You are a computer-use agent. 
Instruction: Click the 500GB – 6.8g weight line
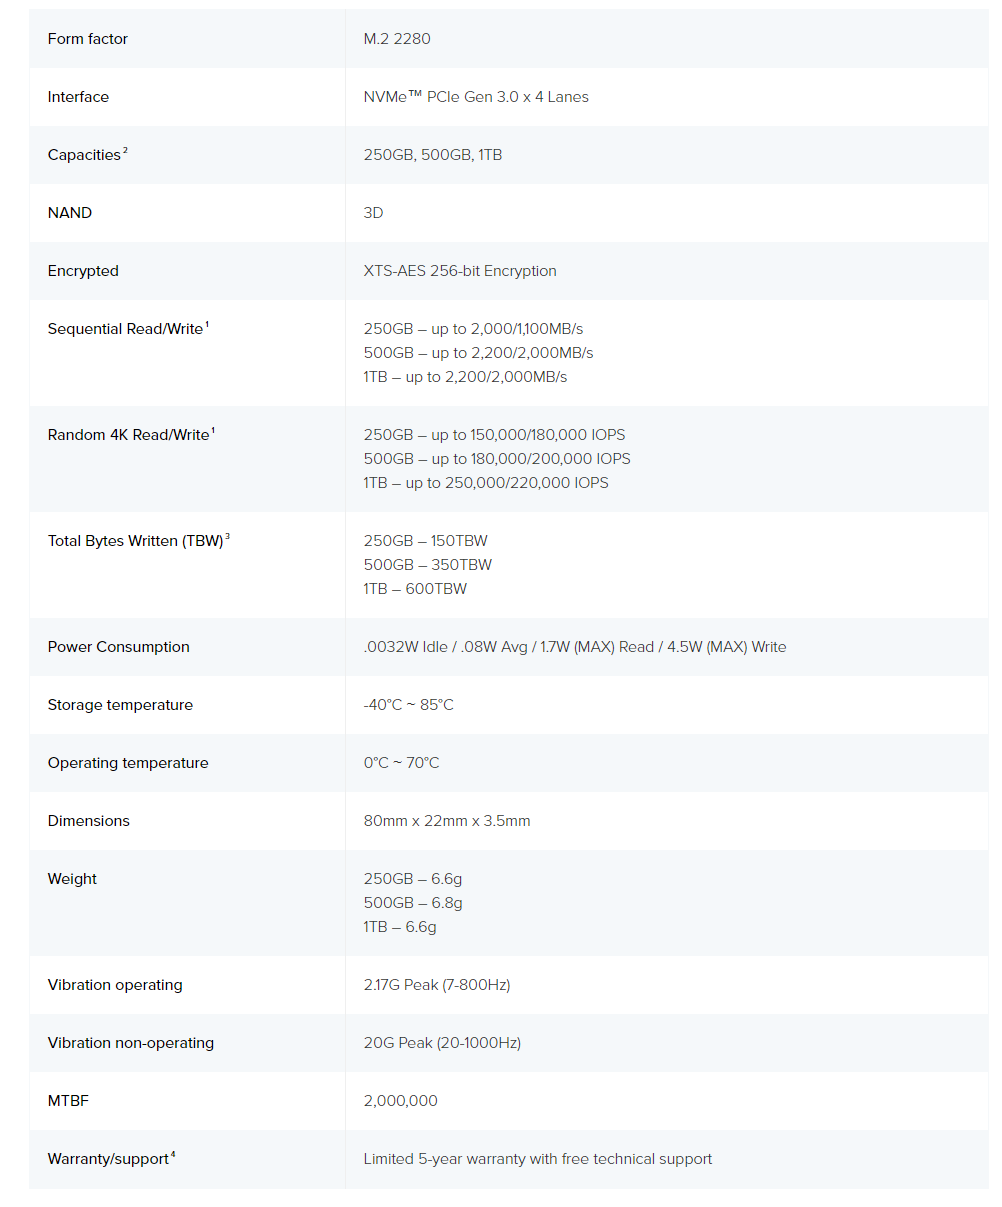point(413,903)
